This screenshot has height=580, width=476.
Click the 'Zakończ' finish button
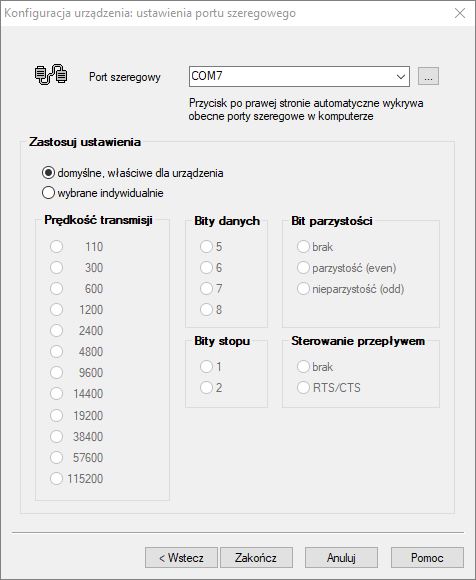pos(256,557)
